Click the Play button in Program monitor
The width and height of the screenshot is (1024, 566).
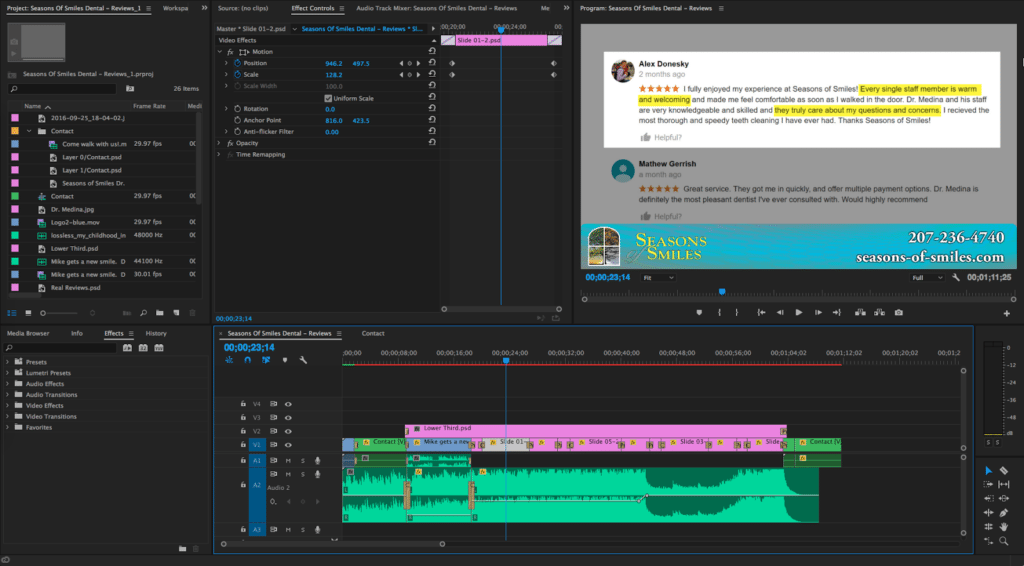tap(799, 313)
